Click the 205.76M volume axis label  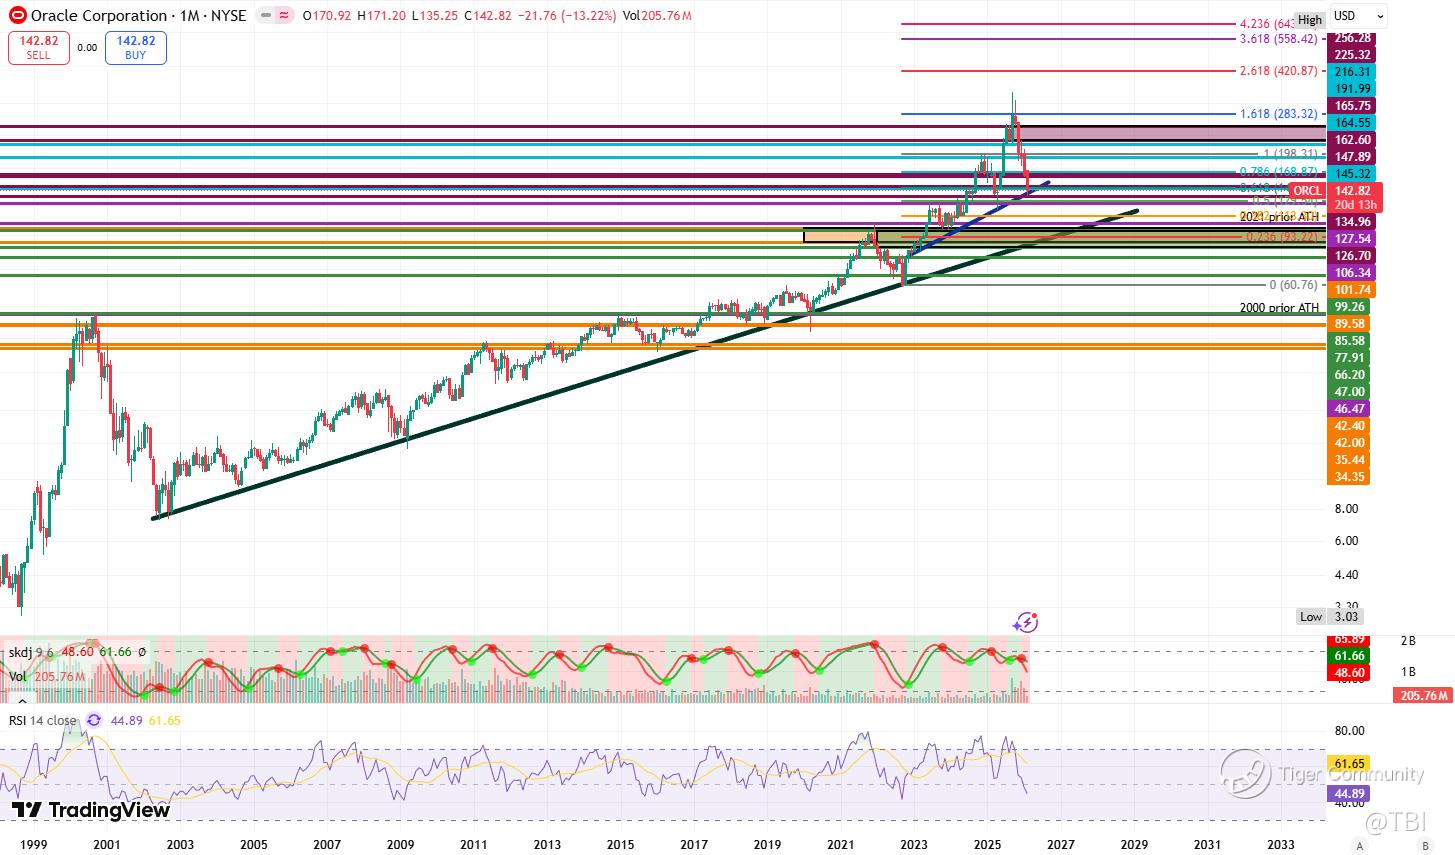point(1422,695)
